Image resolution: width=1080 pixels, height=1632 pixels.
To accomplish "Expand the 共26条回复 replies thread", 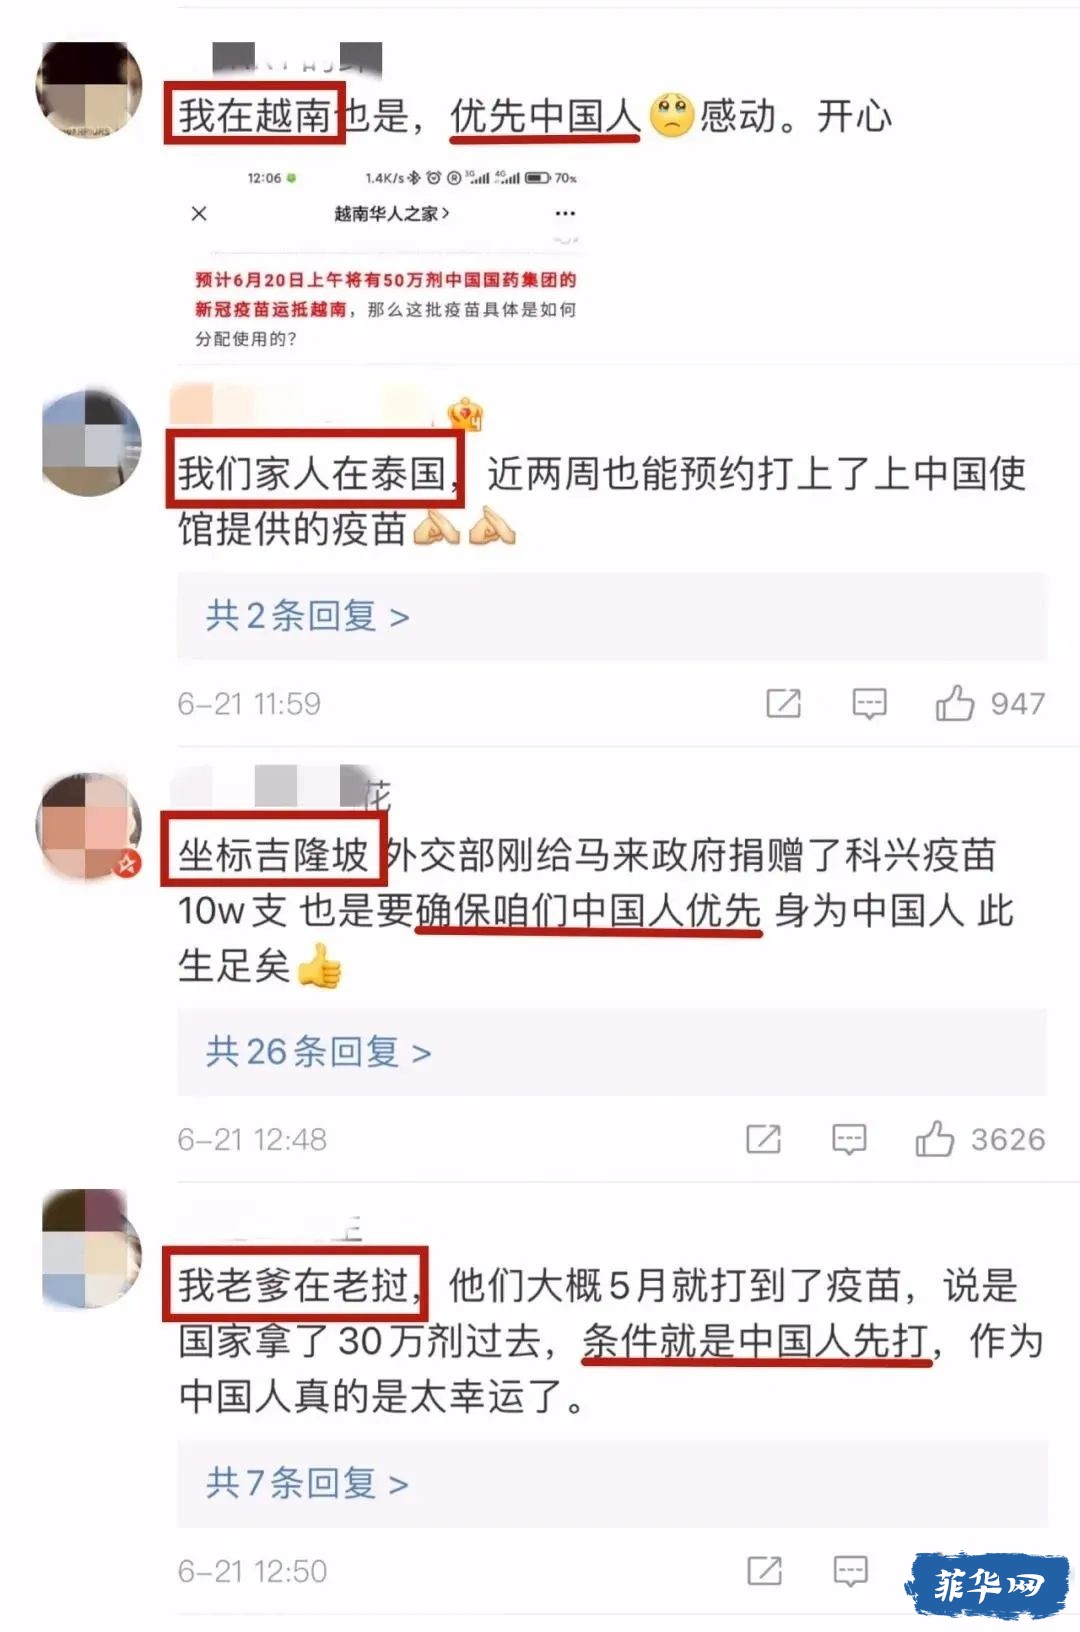I will (319, 1052).
